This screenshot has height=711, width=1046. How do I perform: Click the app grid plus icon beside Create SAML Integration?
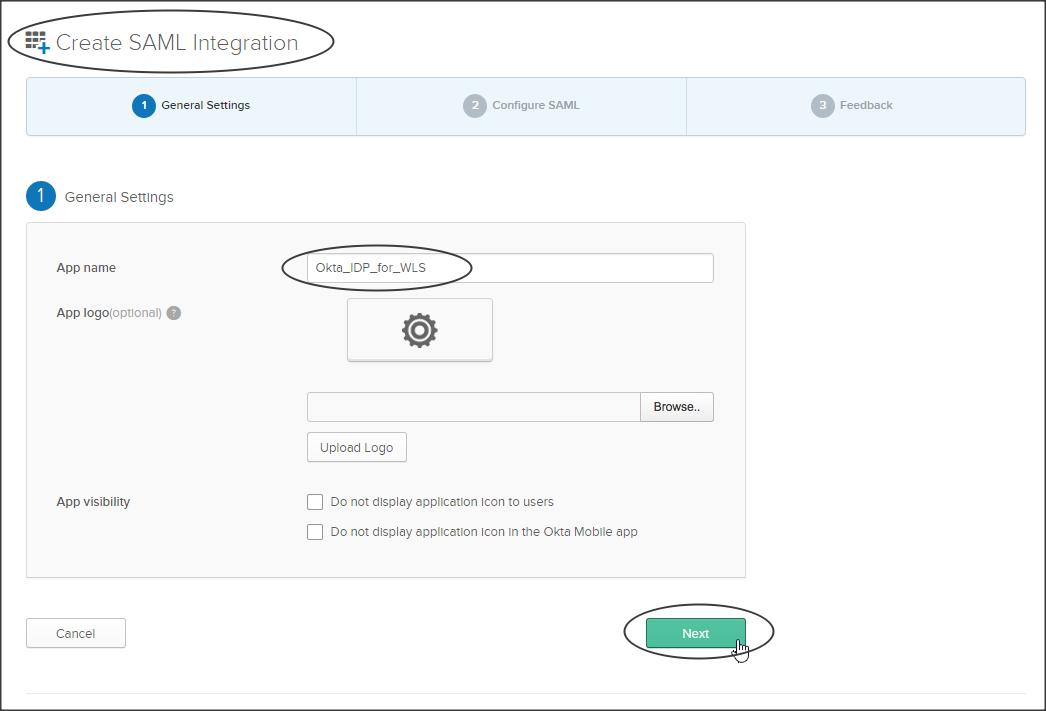click(x=37, y=42)
